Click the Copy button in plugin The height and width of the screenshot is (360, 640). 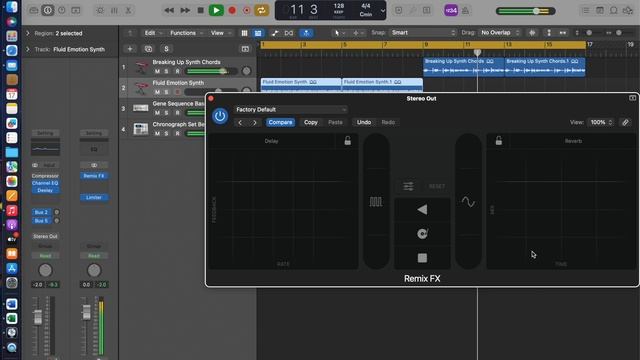[x=311, y=122]
